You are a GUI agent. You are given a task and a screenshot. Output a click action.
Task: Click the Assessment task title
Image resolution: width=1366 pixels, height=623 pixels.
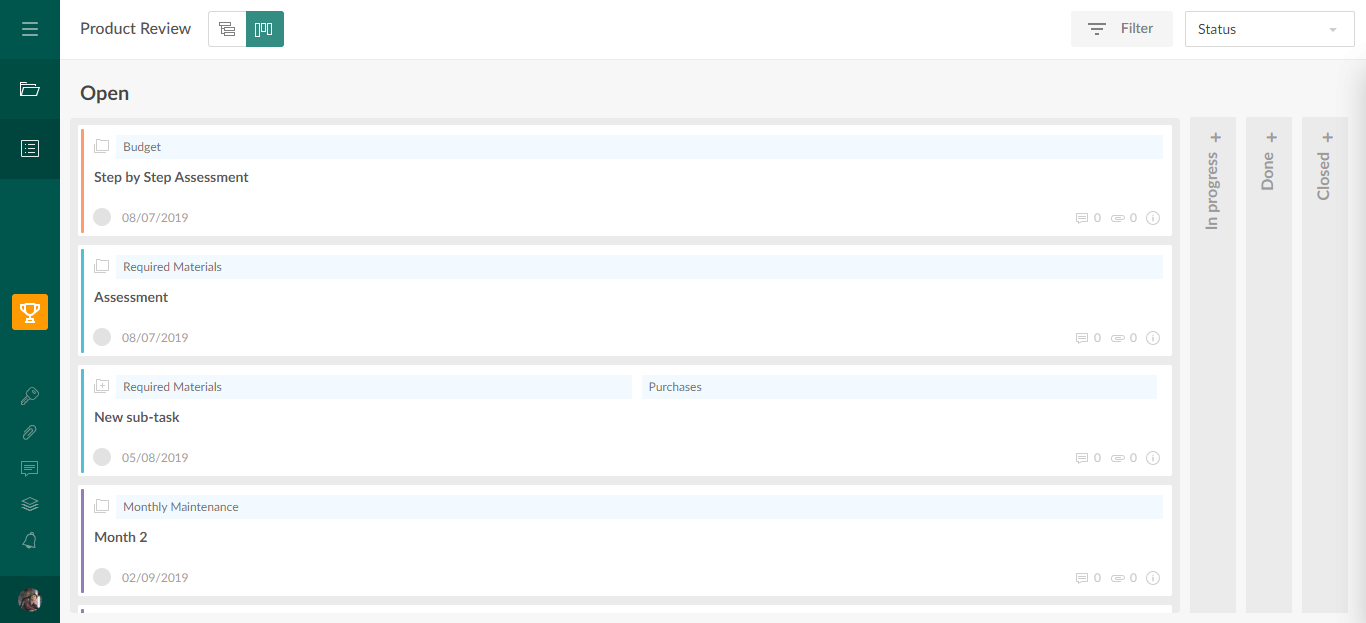pos(131,297)
